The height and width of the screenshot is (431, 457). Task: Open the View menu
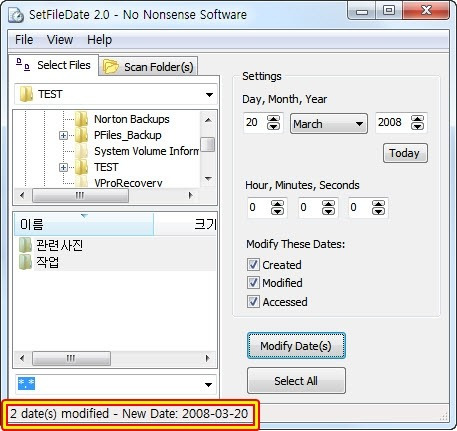60,40
